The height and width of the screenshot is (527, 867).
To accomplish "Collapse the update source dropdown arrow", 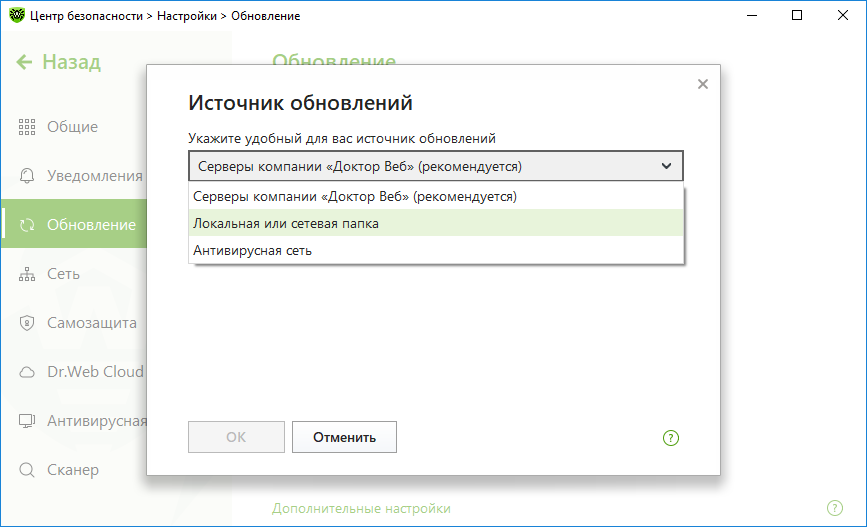I will click(667, 166).
